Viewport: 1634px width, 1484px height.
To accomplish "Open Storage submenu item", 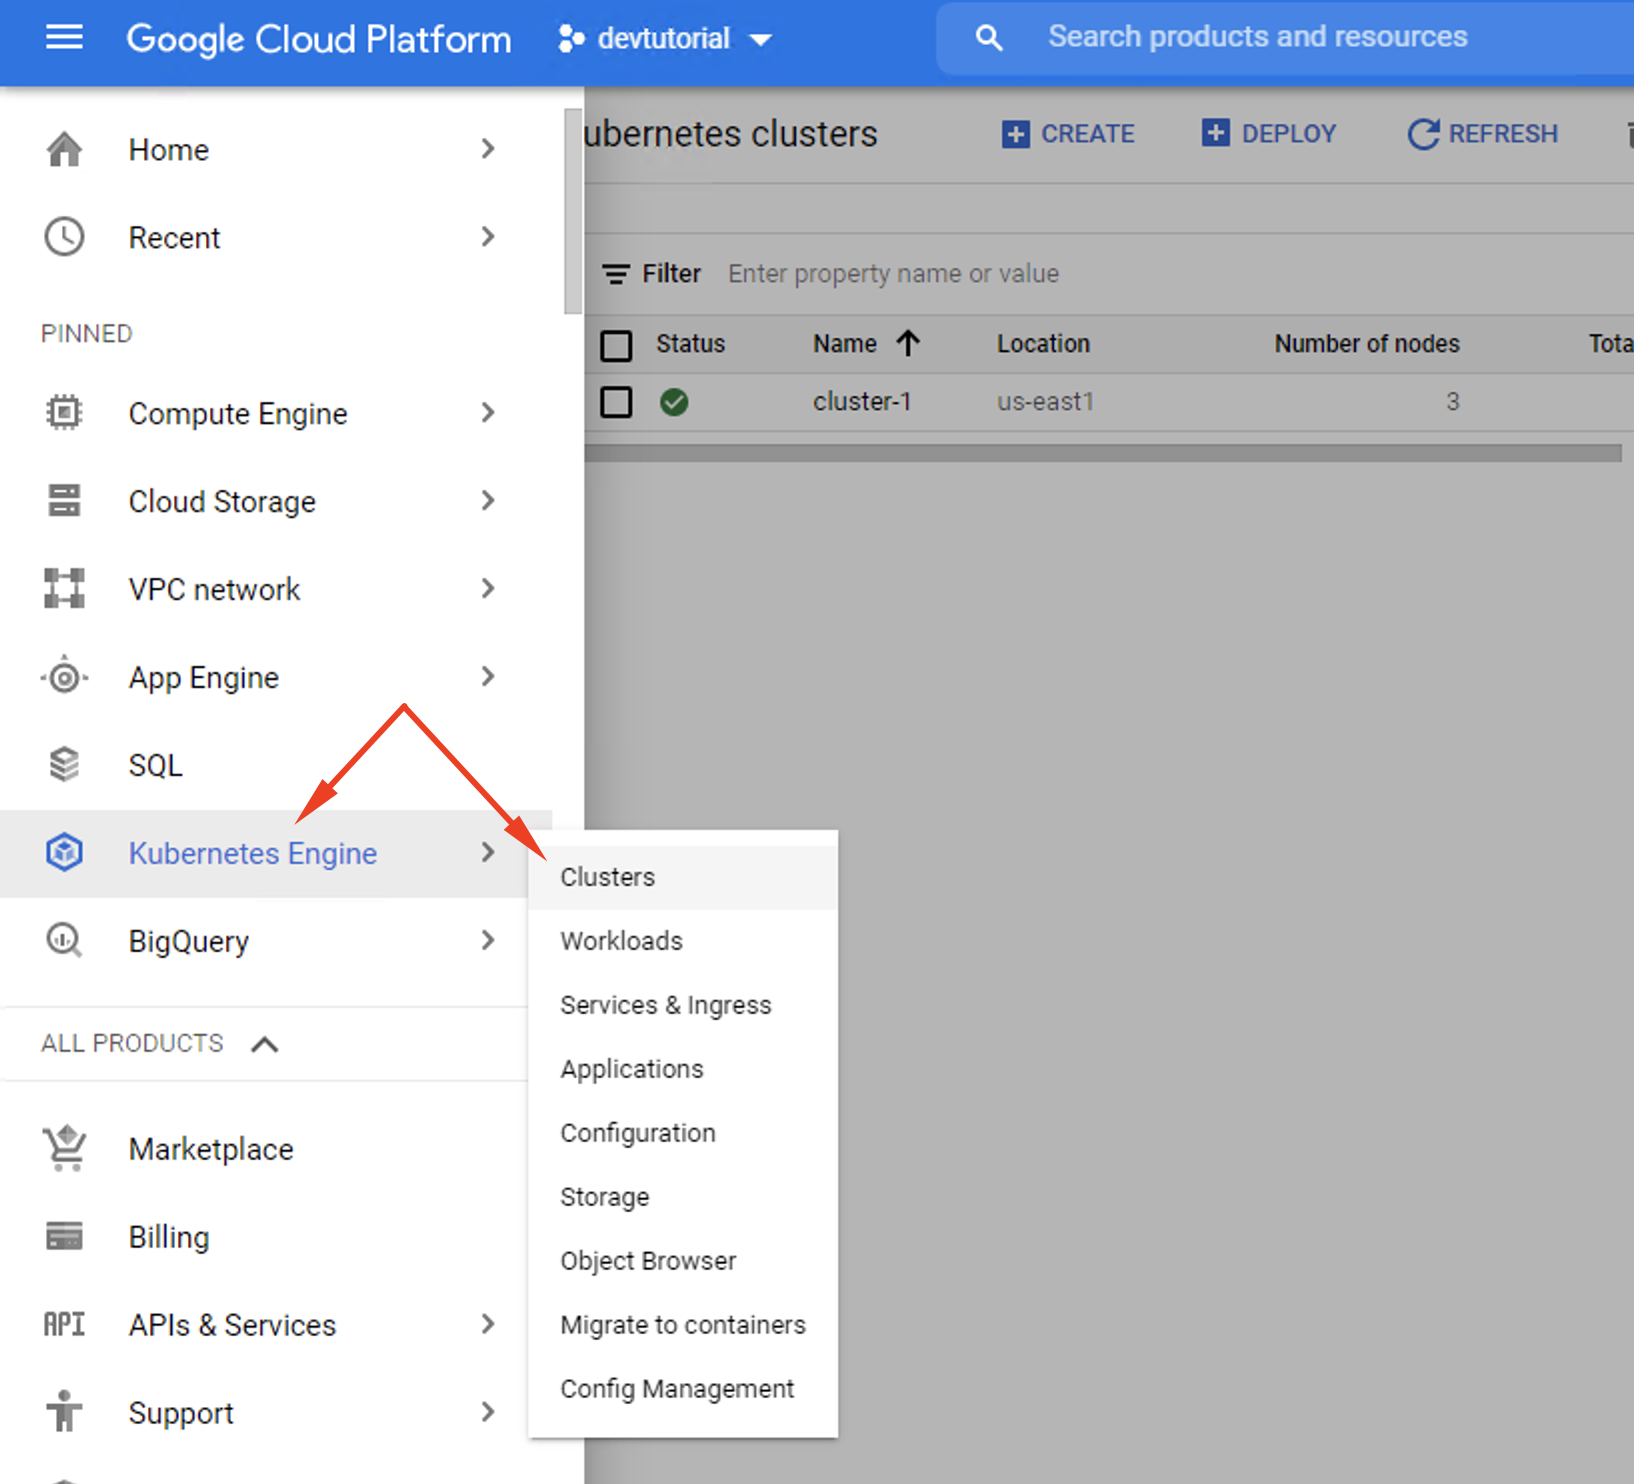I will 683,1198.
